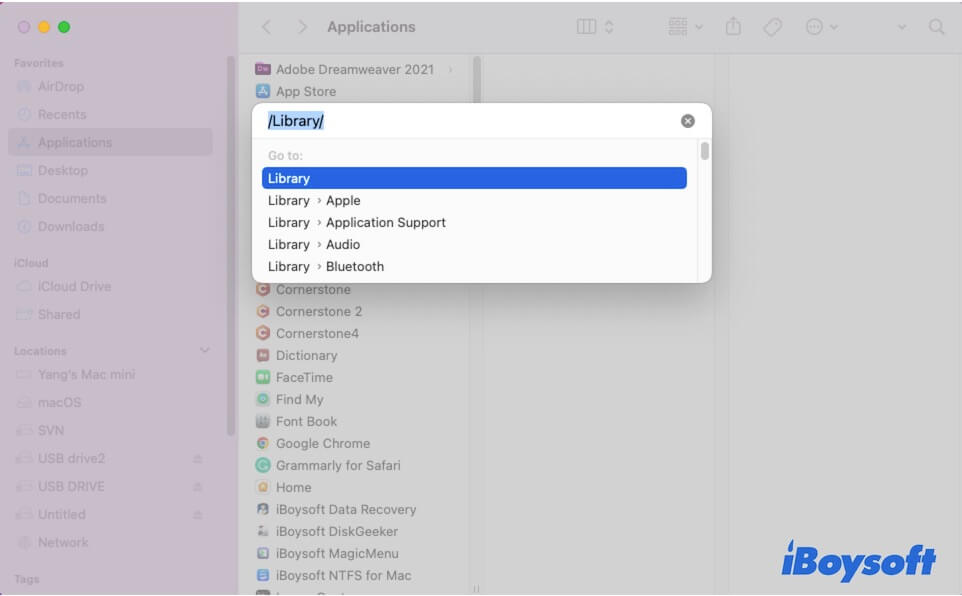962x596 pixels.
Task: Open the Group By dropdown in the toolbar
Action: (x=685, y=27)
